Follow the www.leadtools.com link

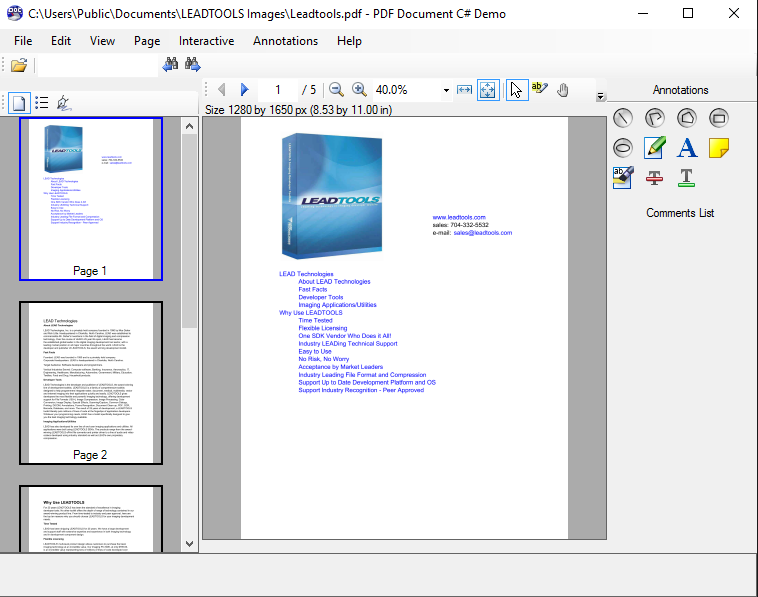click(459, 218)
